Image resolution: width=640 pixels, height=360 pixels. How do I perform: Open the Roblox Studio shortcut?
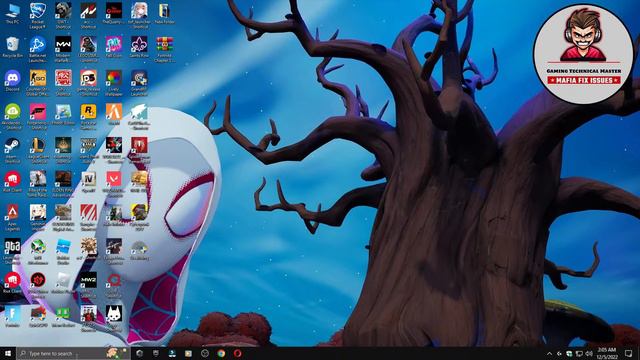tap(63, 251)
